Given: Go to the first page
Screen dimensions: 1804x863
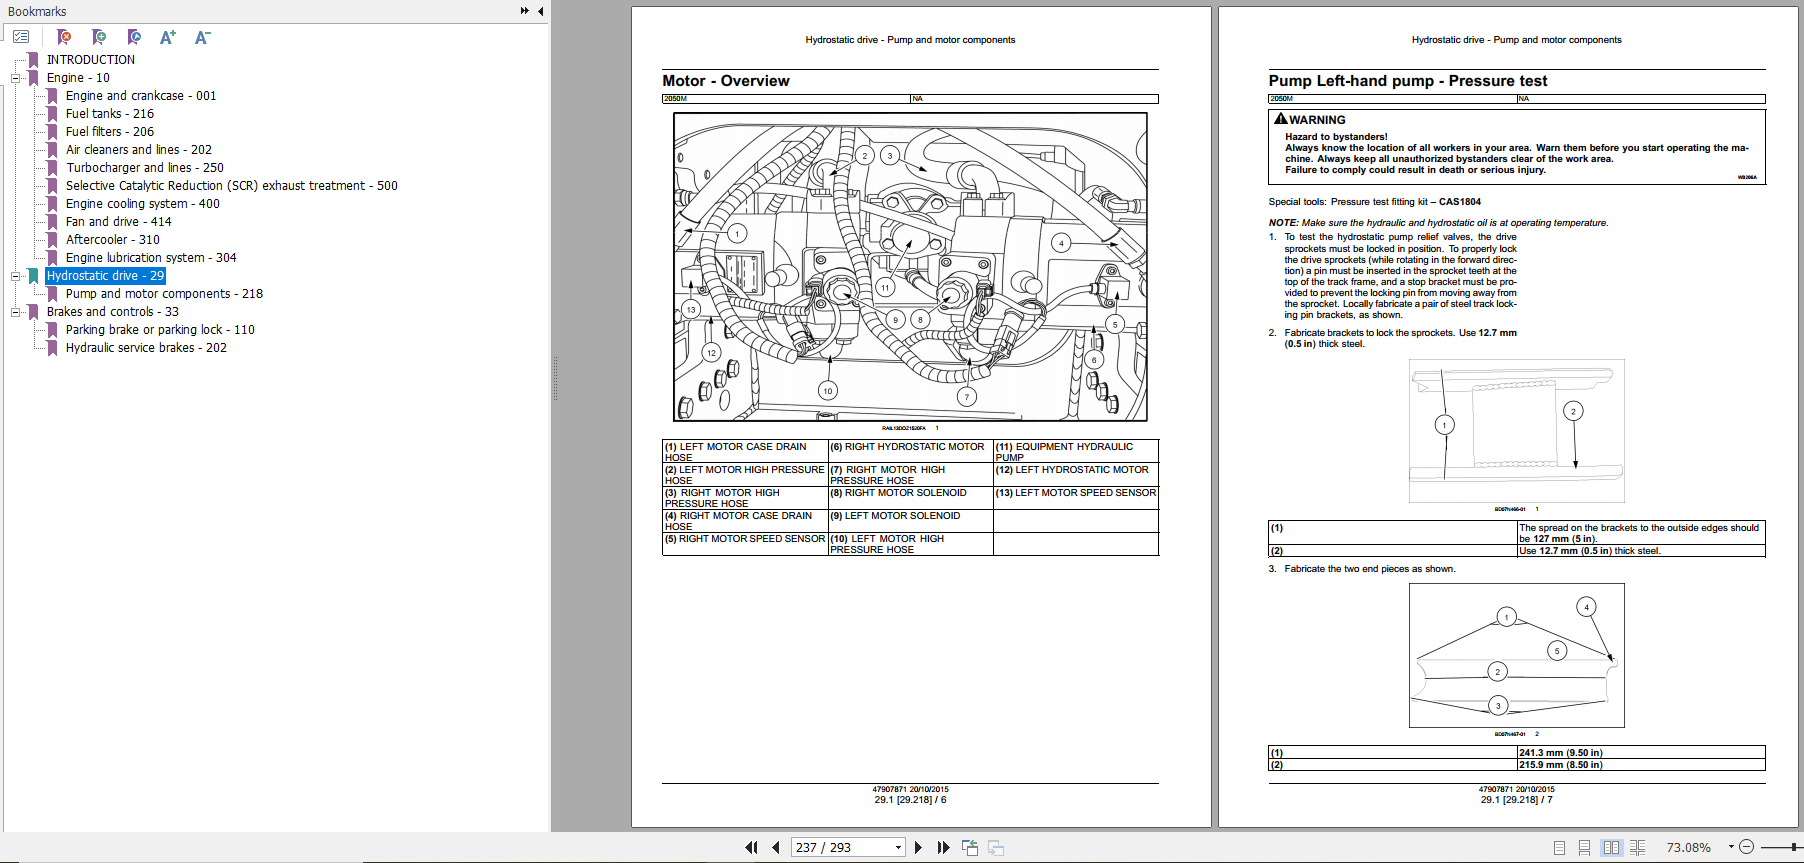Looking at the screenshot, I should click(x=751, y=847).
